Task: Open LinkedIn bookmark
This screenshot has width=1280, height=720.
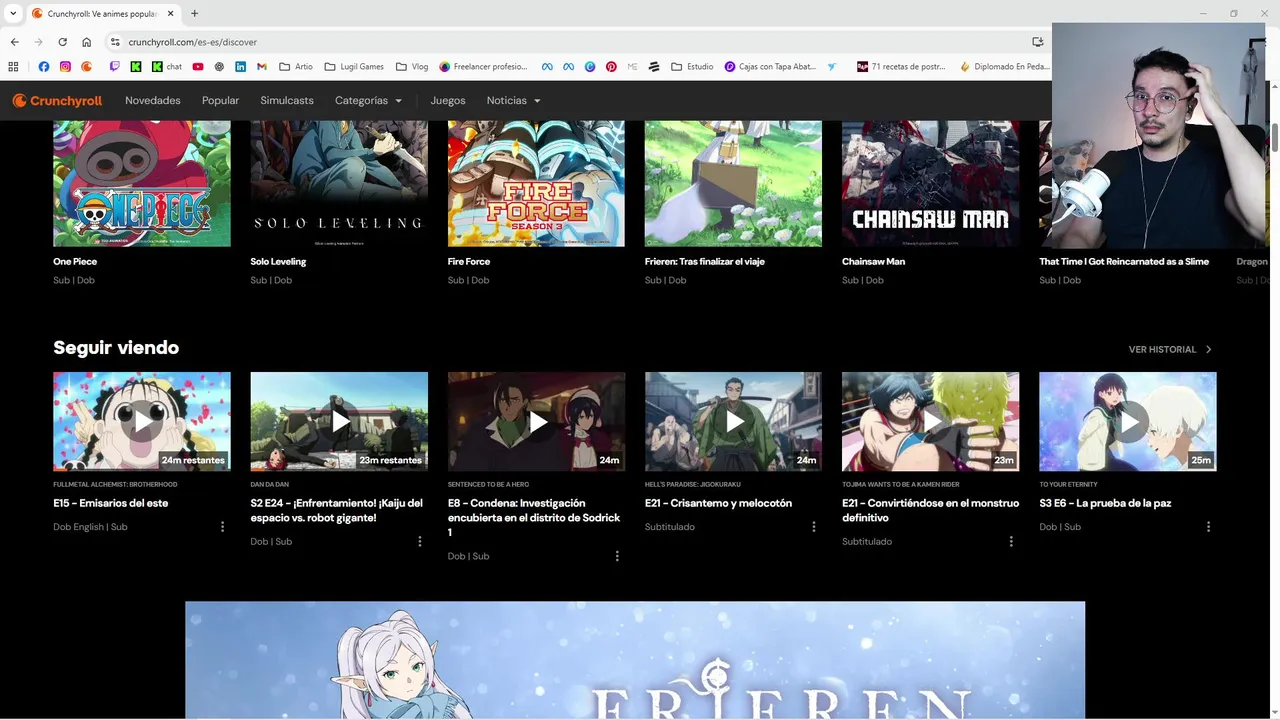Action: [x=241, y=67]
